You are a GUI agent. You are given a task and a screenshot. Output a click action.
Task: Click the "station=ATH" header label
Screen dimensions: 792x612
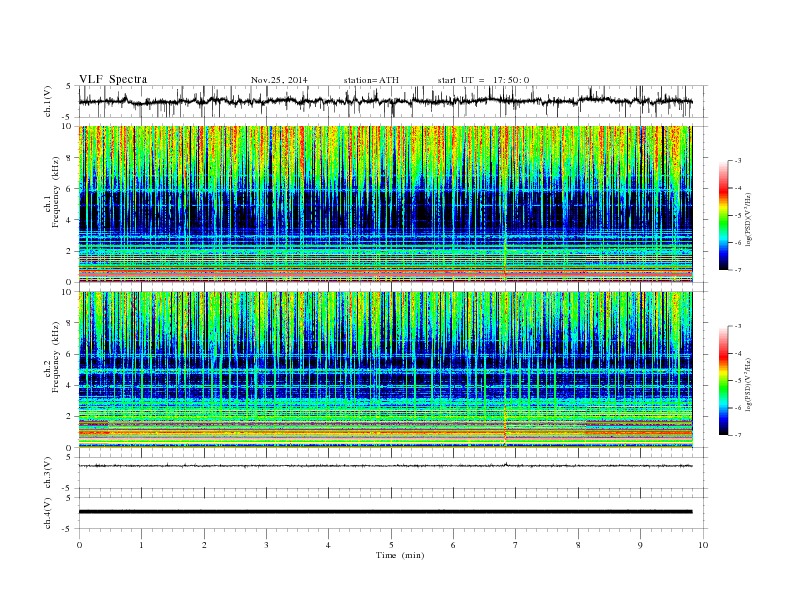pos(371,80)
